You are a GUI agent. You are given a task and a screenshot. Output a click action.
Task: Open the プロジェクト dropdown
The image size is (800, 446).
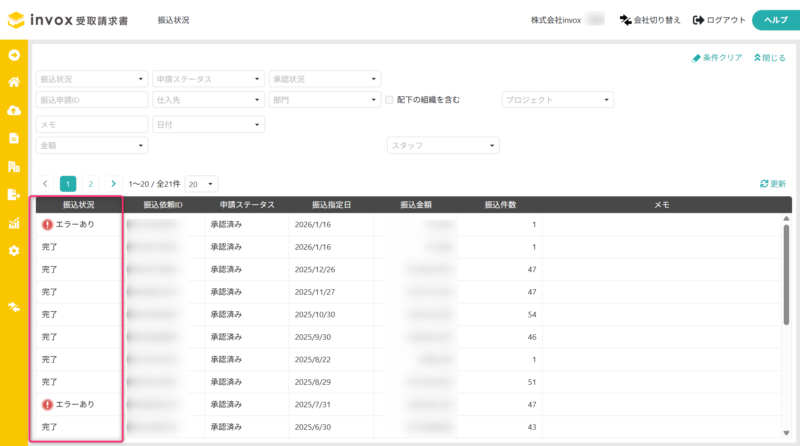557,100
